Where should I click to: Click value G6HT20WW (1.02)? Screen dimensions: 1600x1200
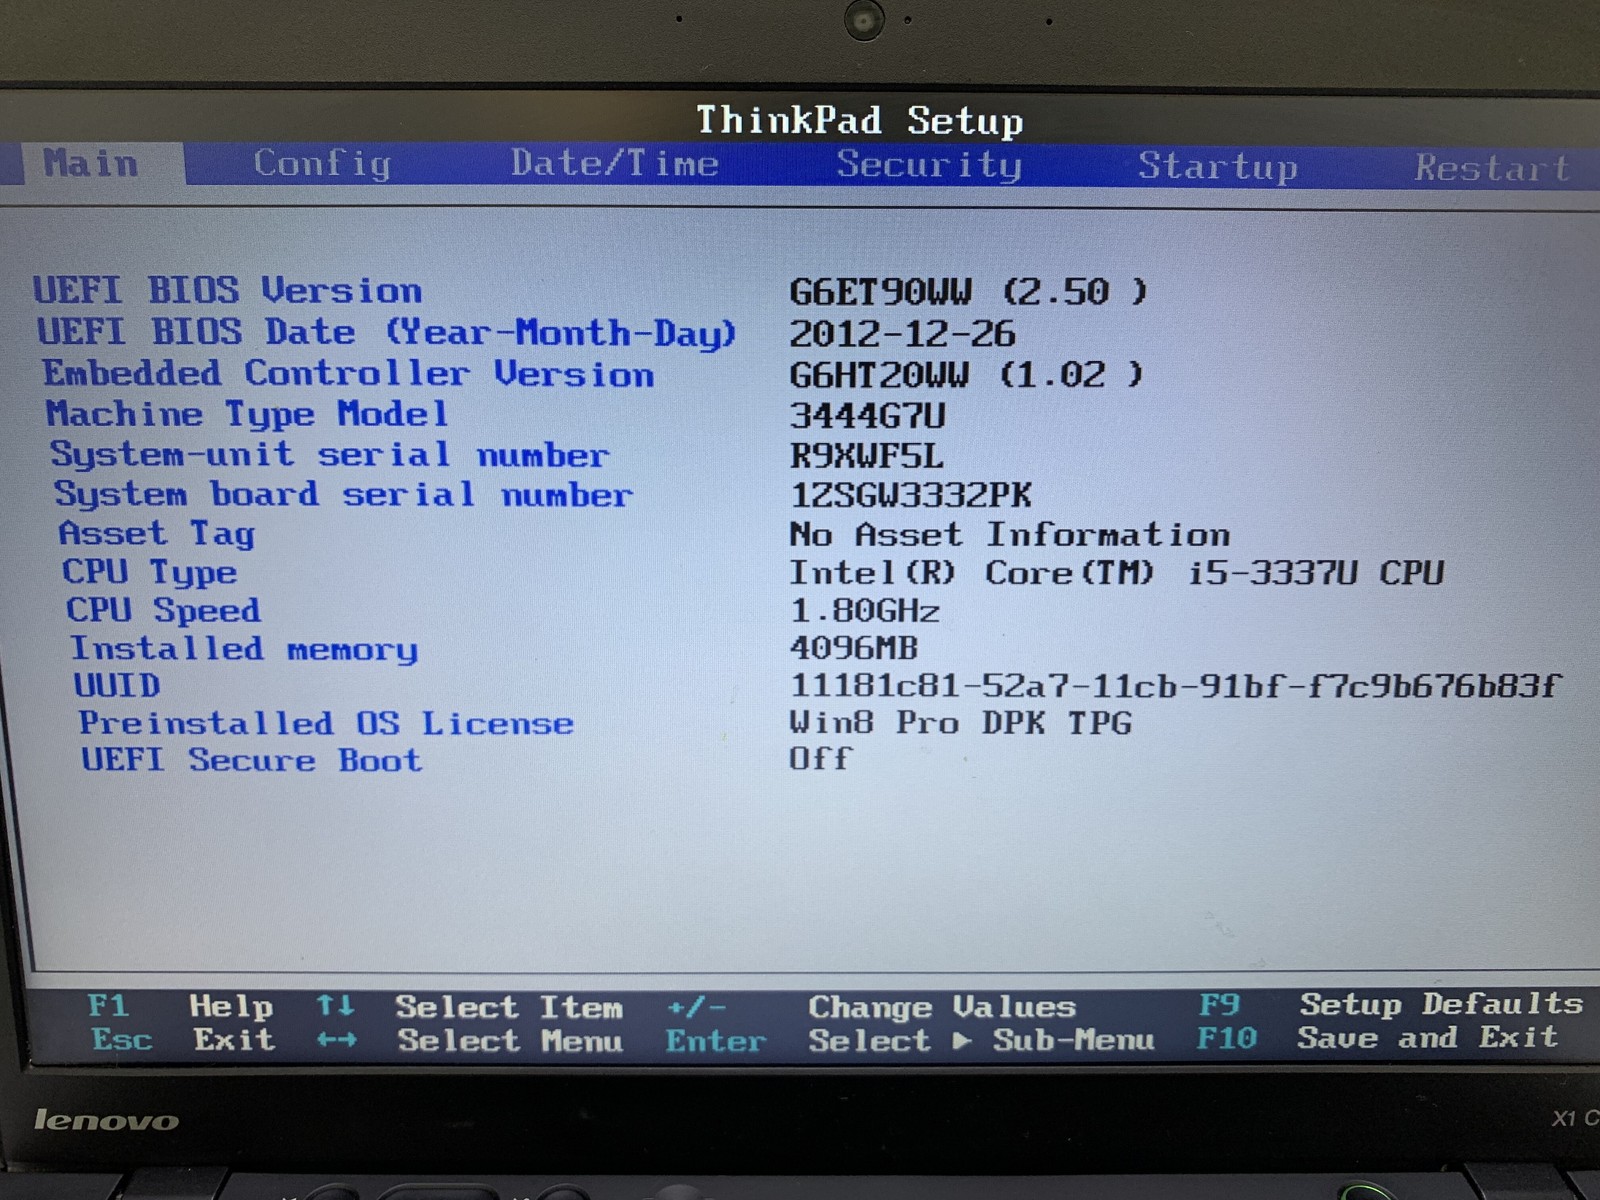pyautogui.click(x=965, y=374)
